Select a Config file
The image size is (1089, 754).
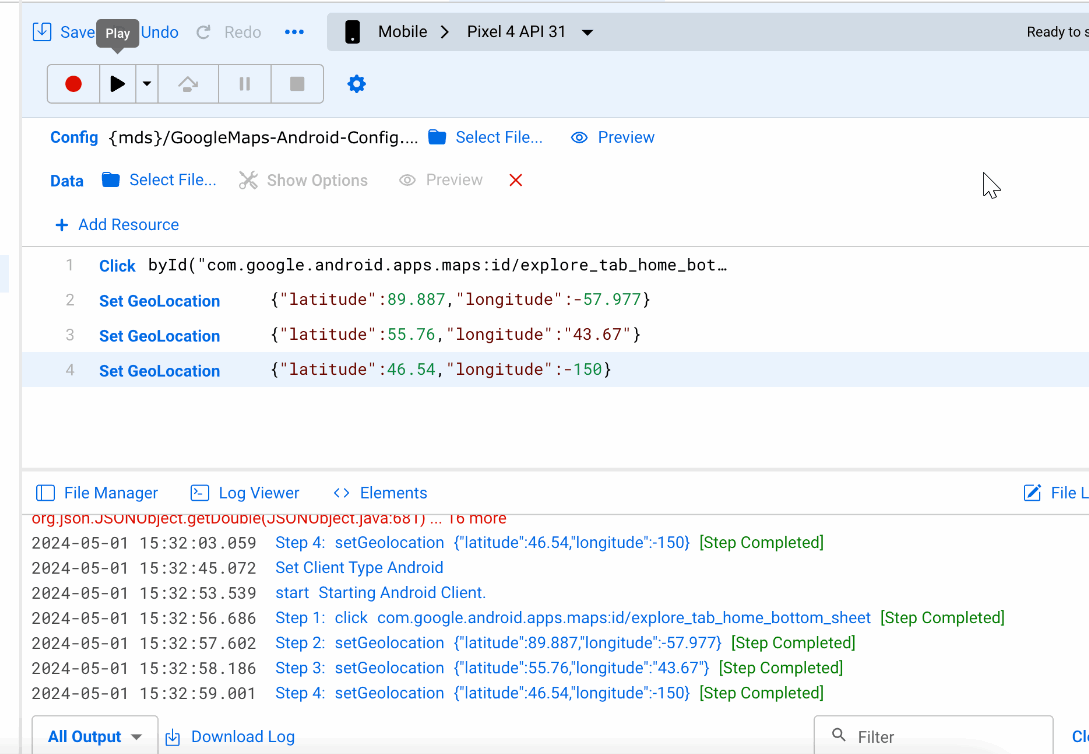click(485, 137)
